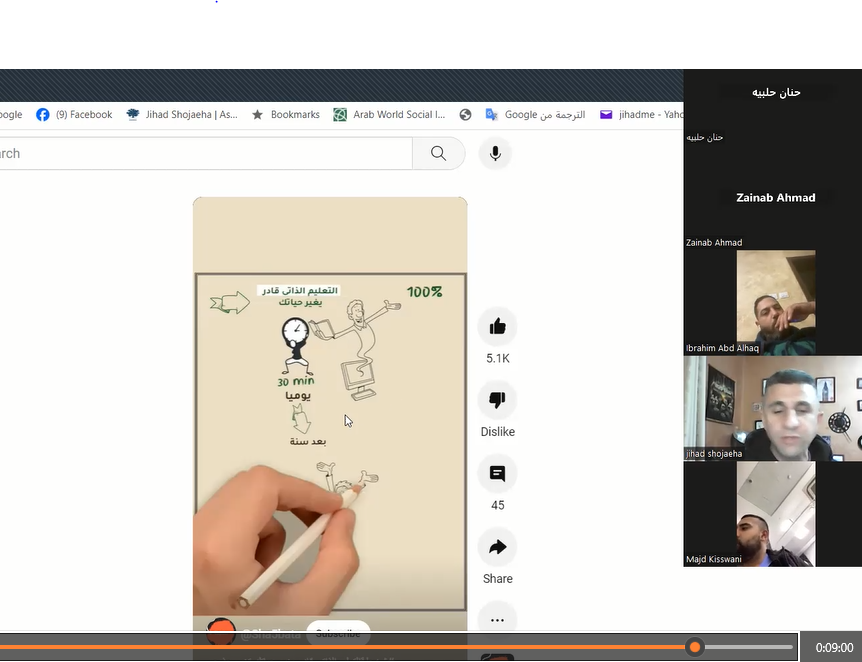Select حنان حلبيه participant tile

click(772, 107)
